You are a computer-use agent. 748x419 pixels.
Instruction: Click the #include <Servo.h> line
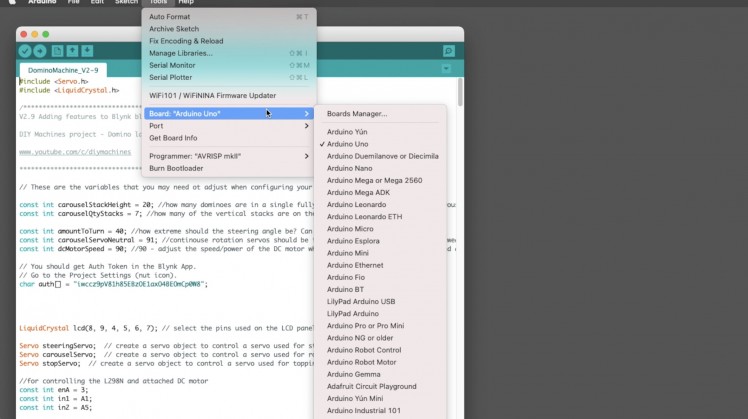[53, 82]
